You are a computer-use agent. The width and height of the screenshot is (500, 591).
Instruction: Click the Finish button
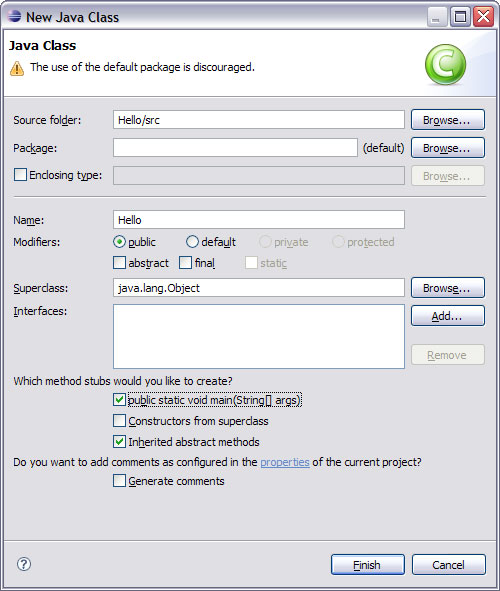[368, 565]
